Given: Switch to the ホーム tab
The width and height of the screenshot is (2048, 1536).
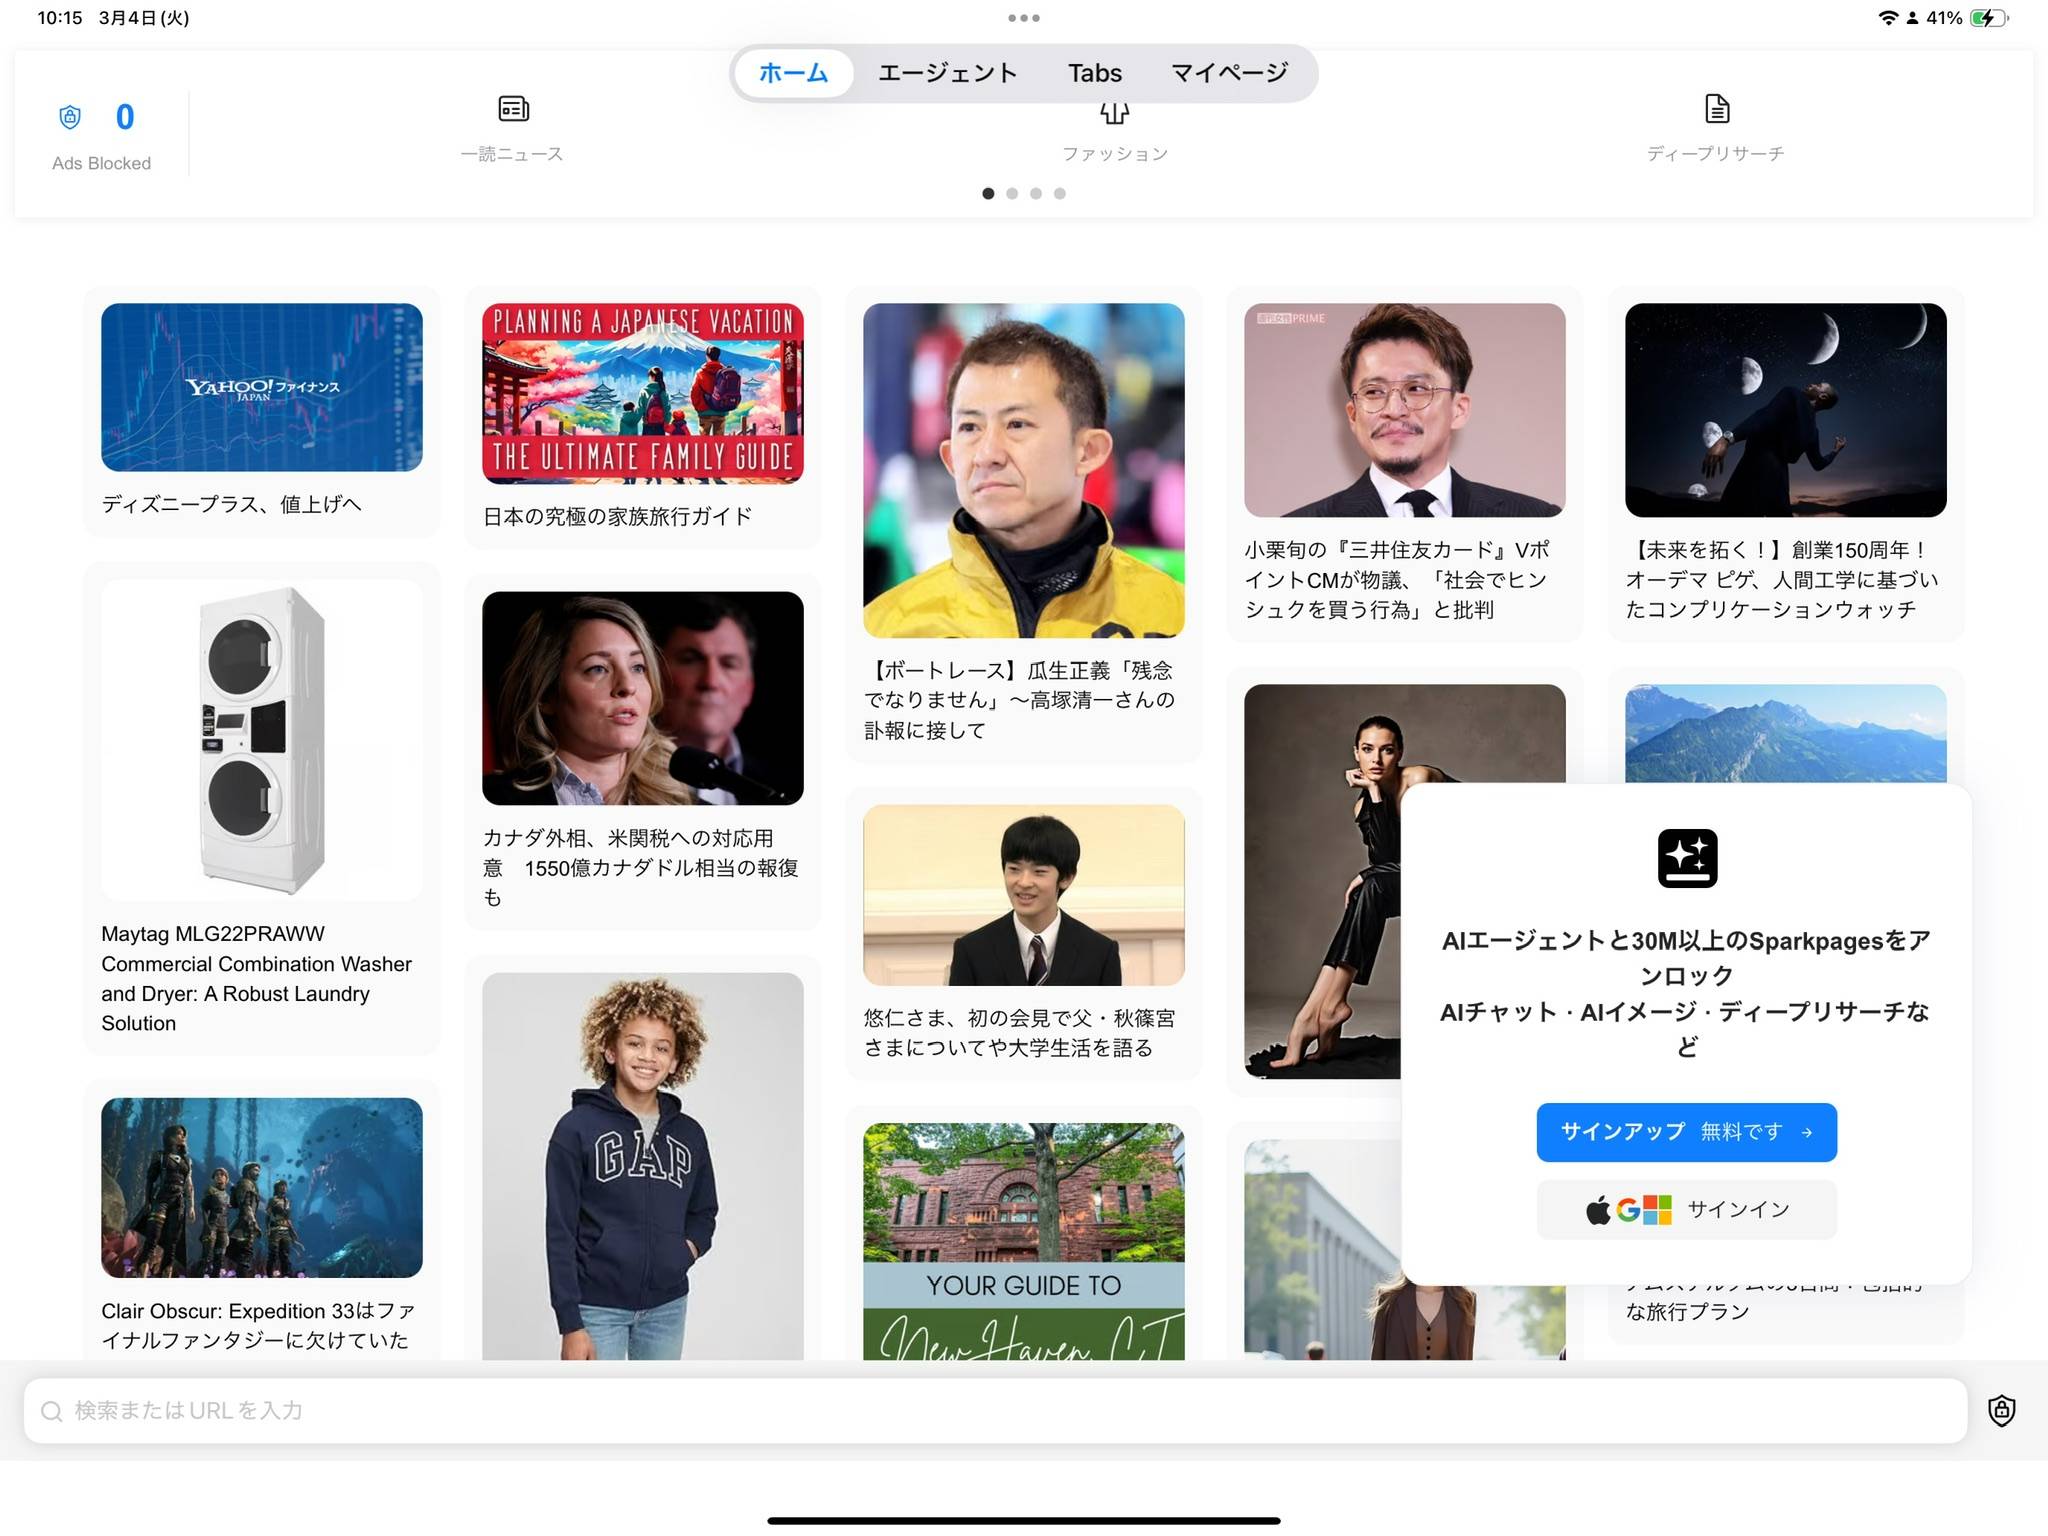Looking at the screenshot, I should point(793,73).
